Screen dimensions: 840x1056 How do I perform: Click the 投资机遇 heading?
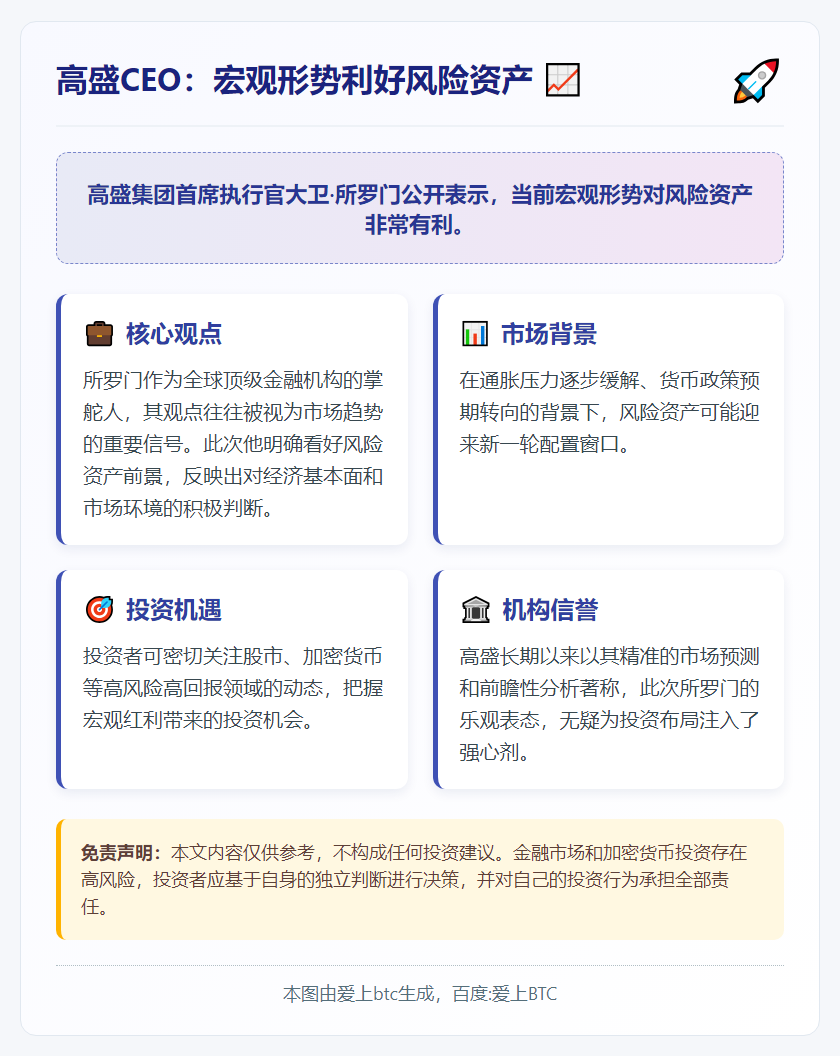[174, 610]
